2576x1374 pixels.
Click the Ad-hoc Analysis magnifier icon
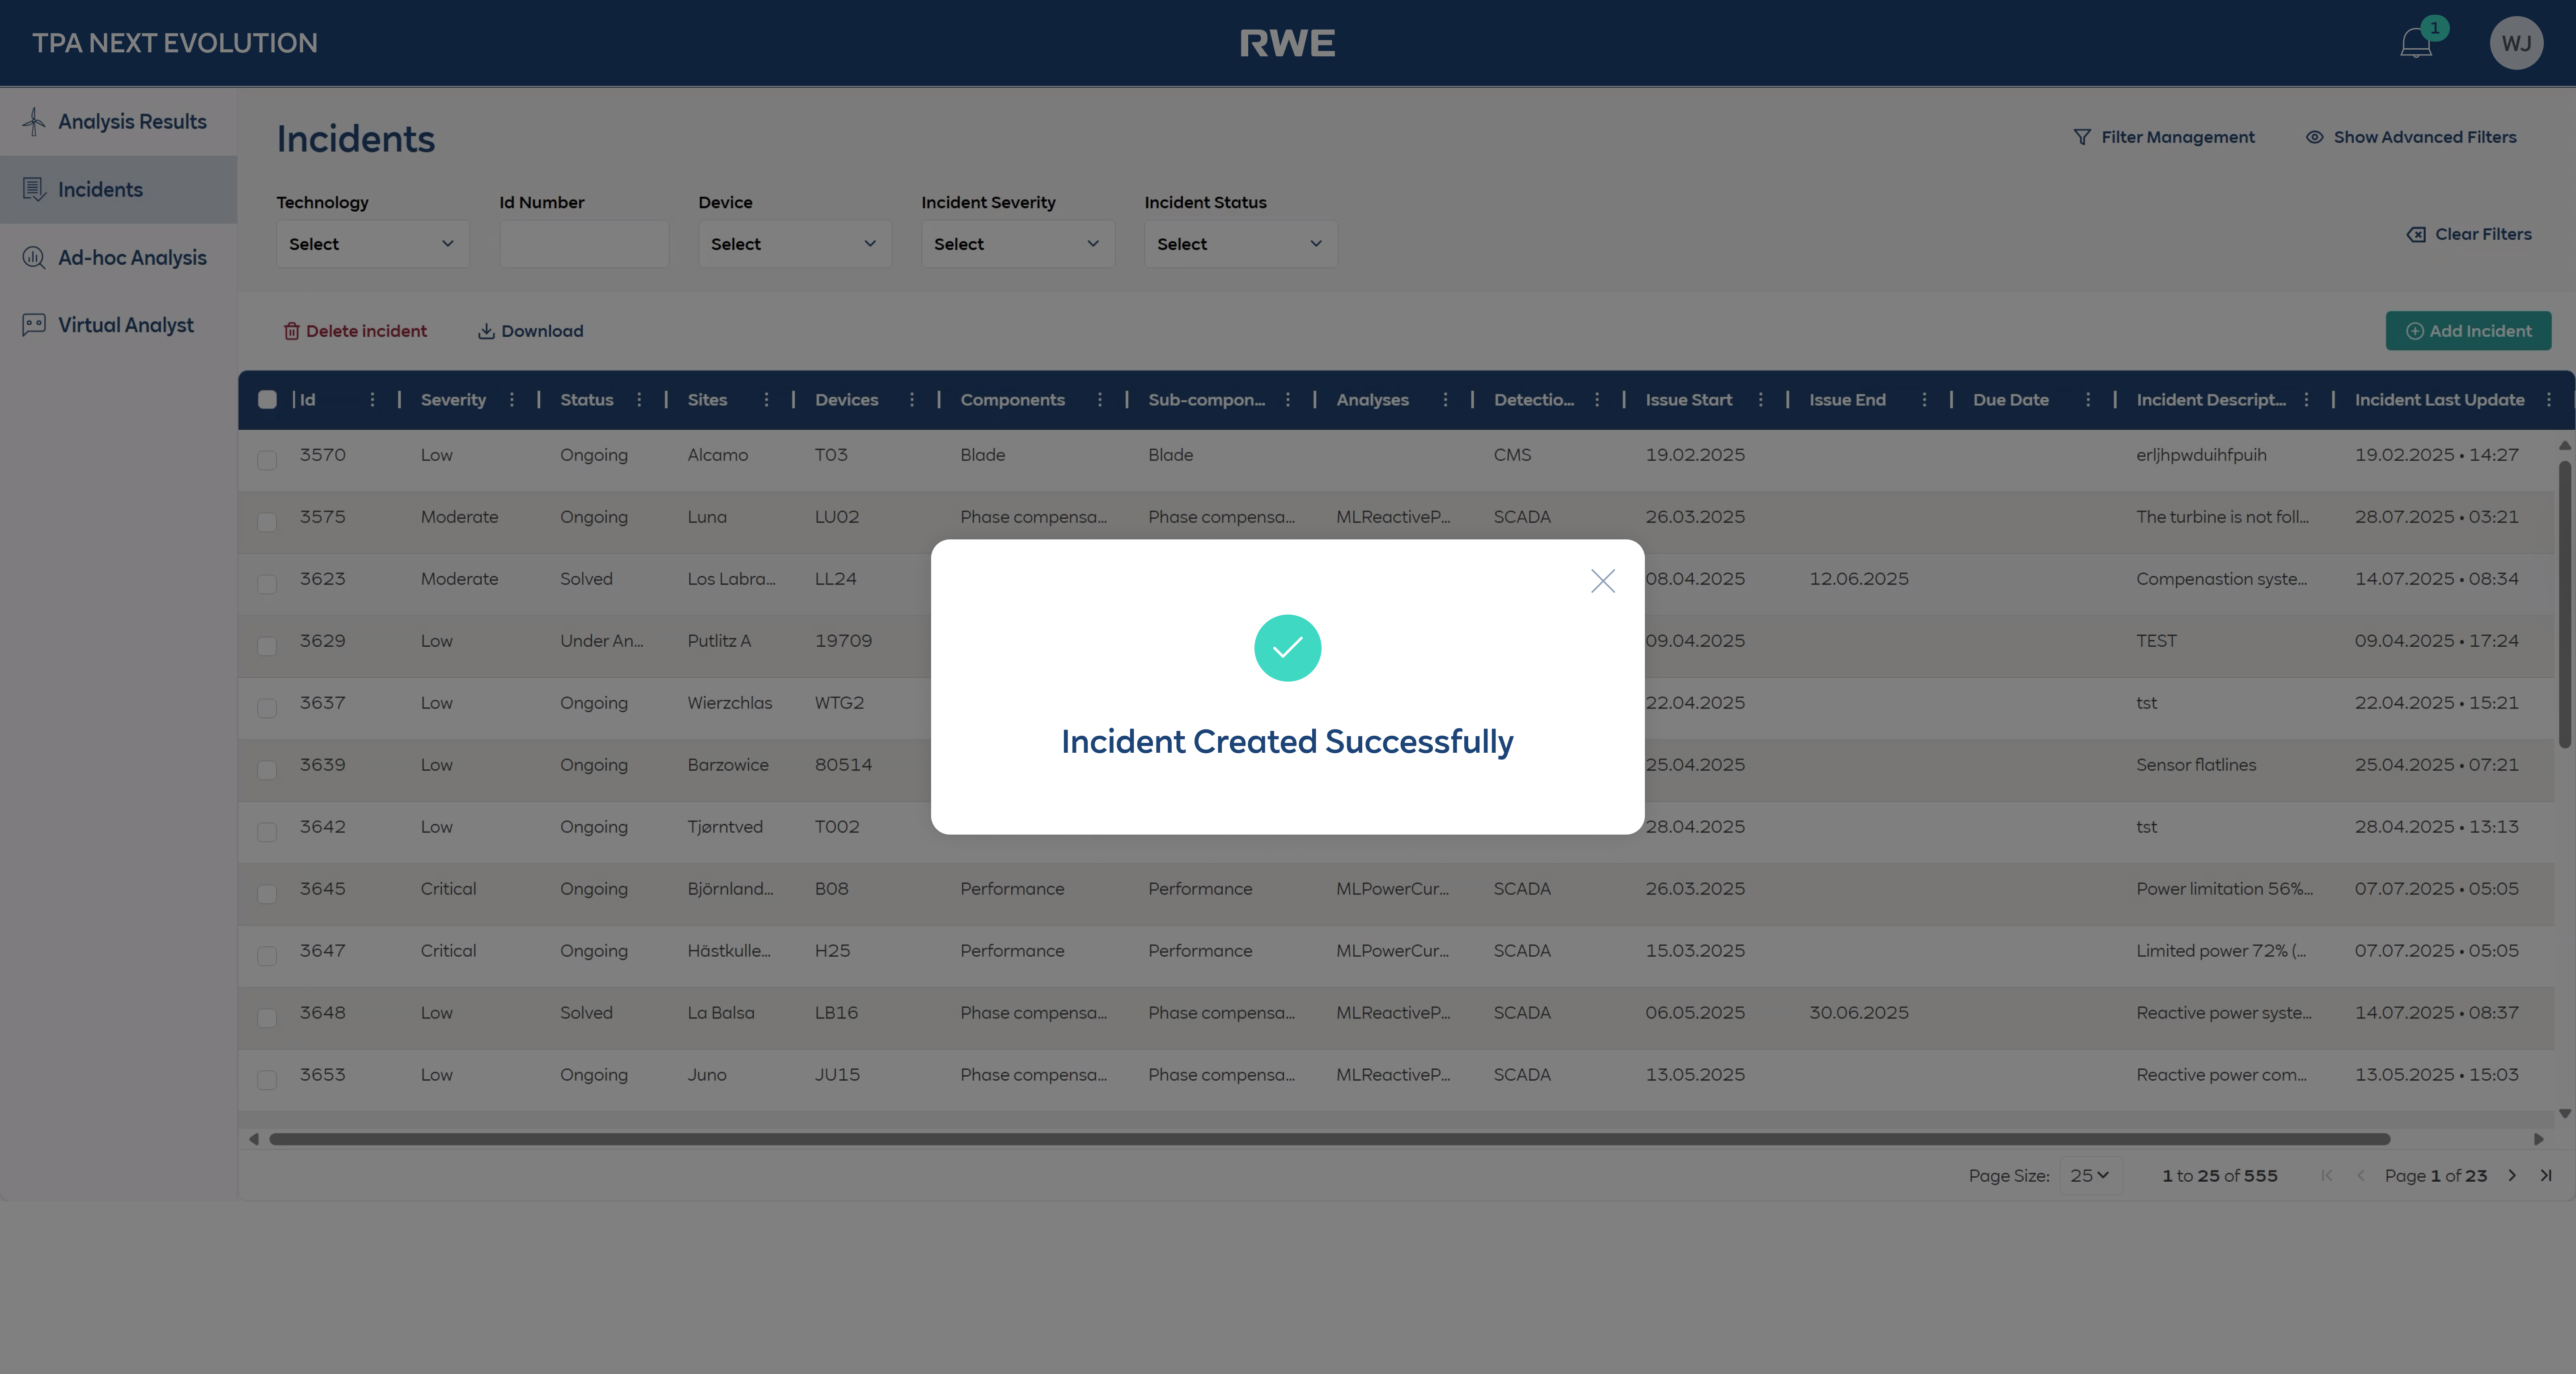click(x=34, y=257)
